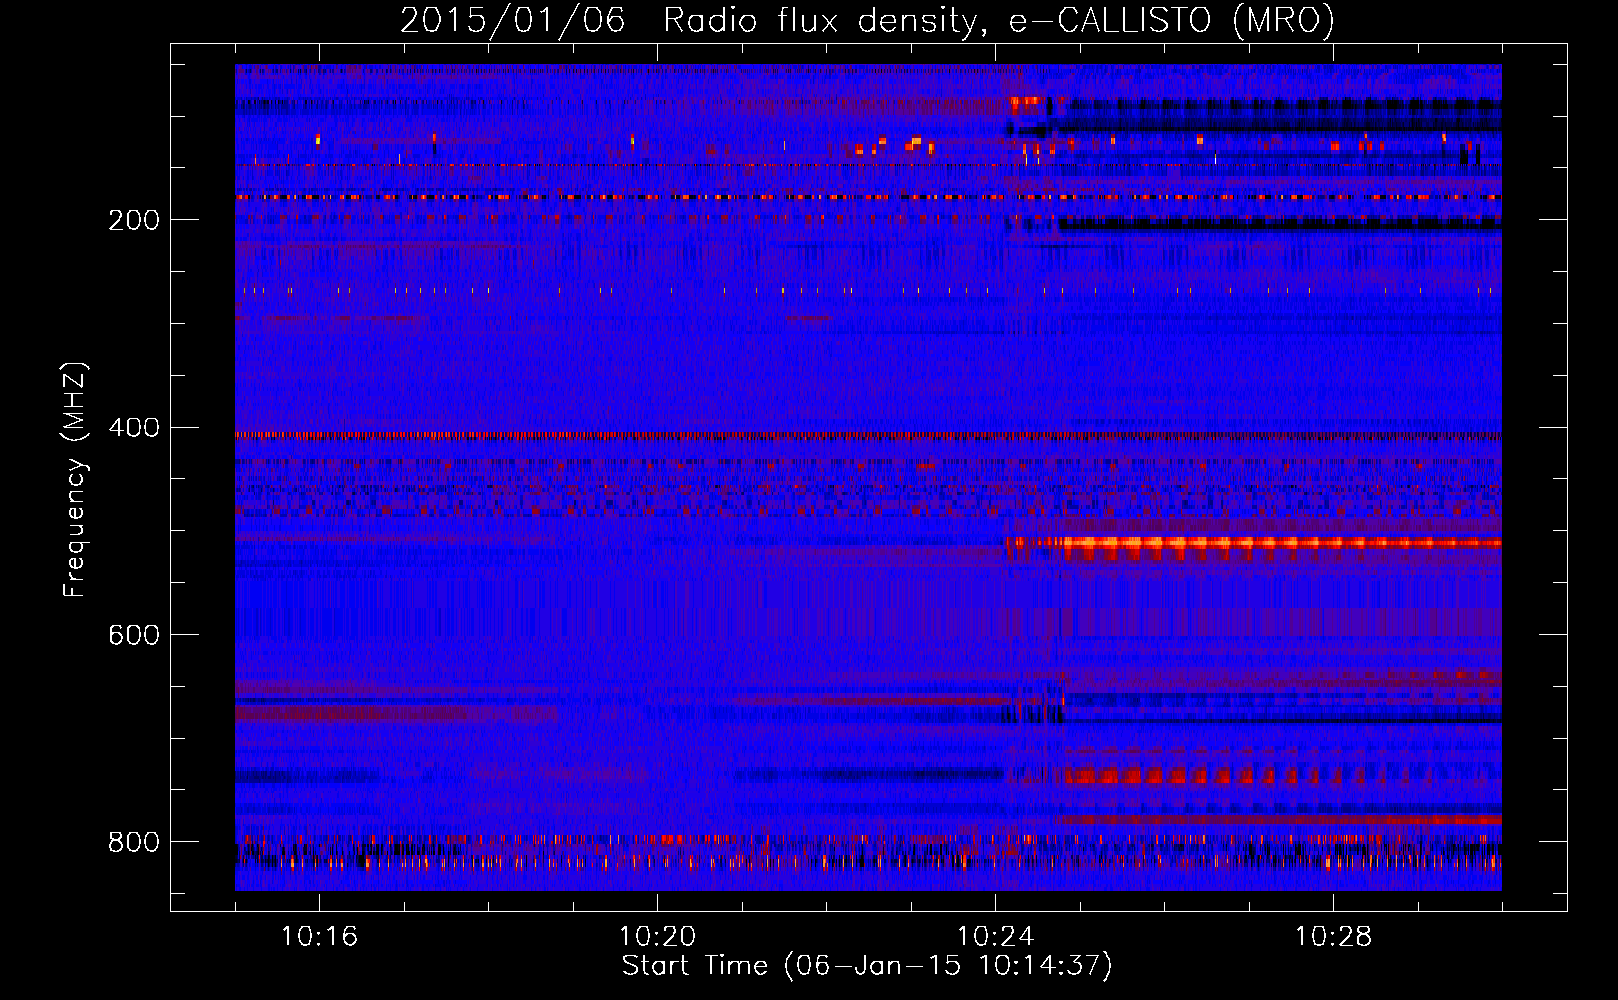Click the 10:24 time tick label
The image size is (1618, 1000).
tap(995, 936)
